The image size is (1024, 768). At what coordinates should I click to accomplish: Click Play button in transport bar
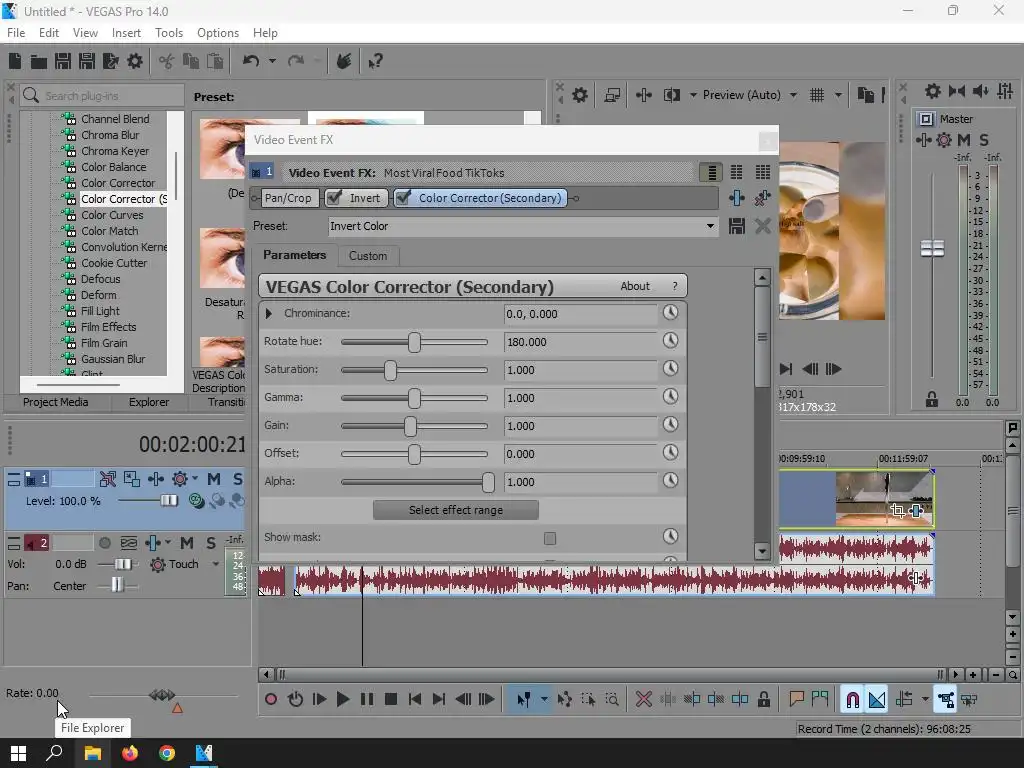343,699
